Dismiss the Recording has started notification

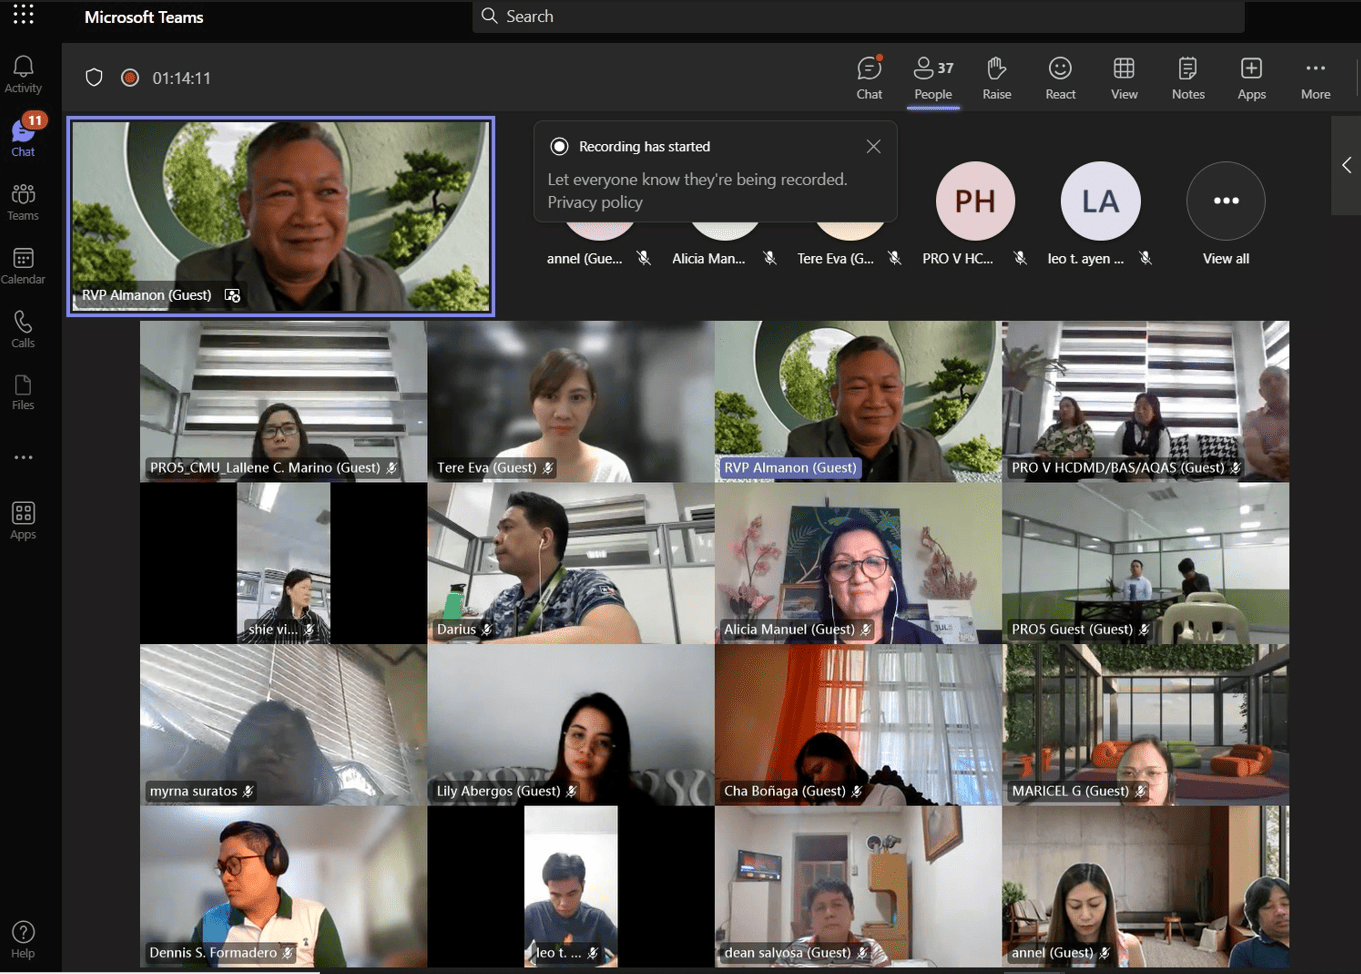click(x=873, y=147)
